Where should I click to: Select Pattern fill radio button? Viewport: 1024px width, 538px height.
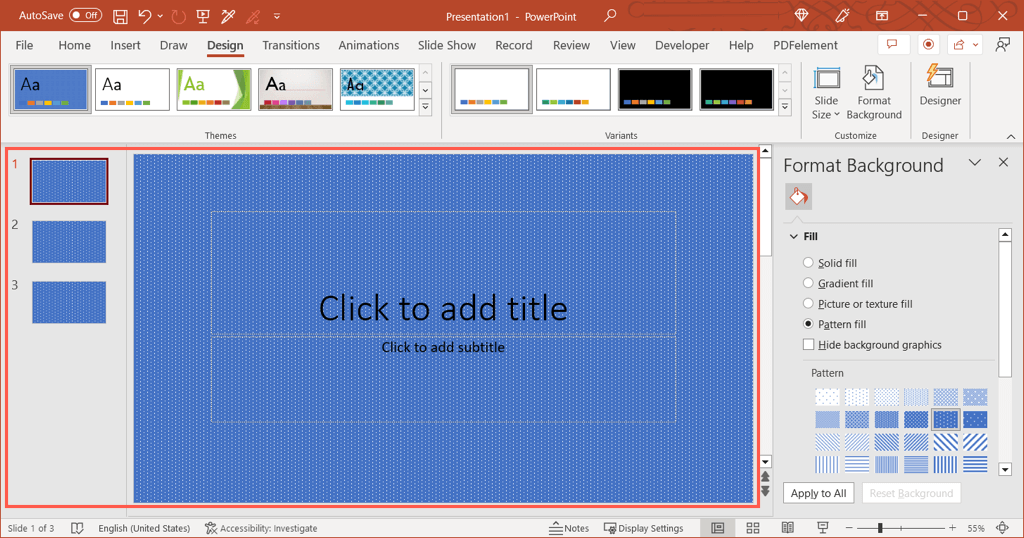[x=808, y=324]
